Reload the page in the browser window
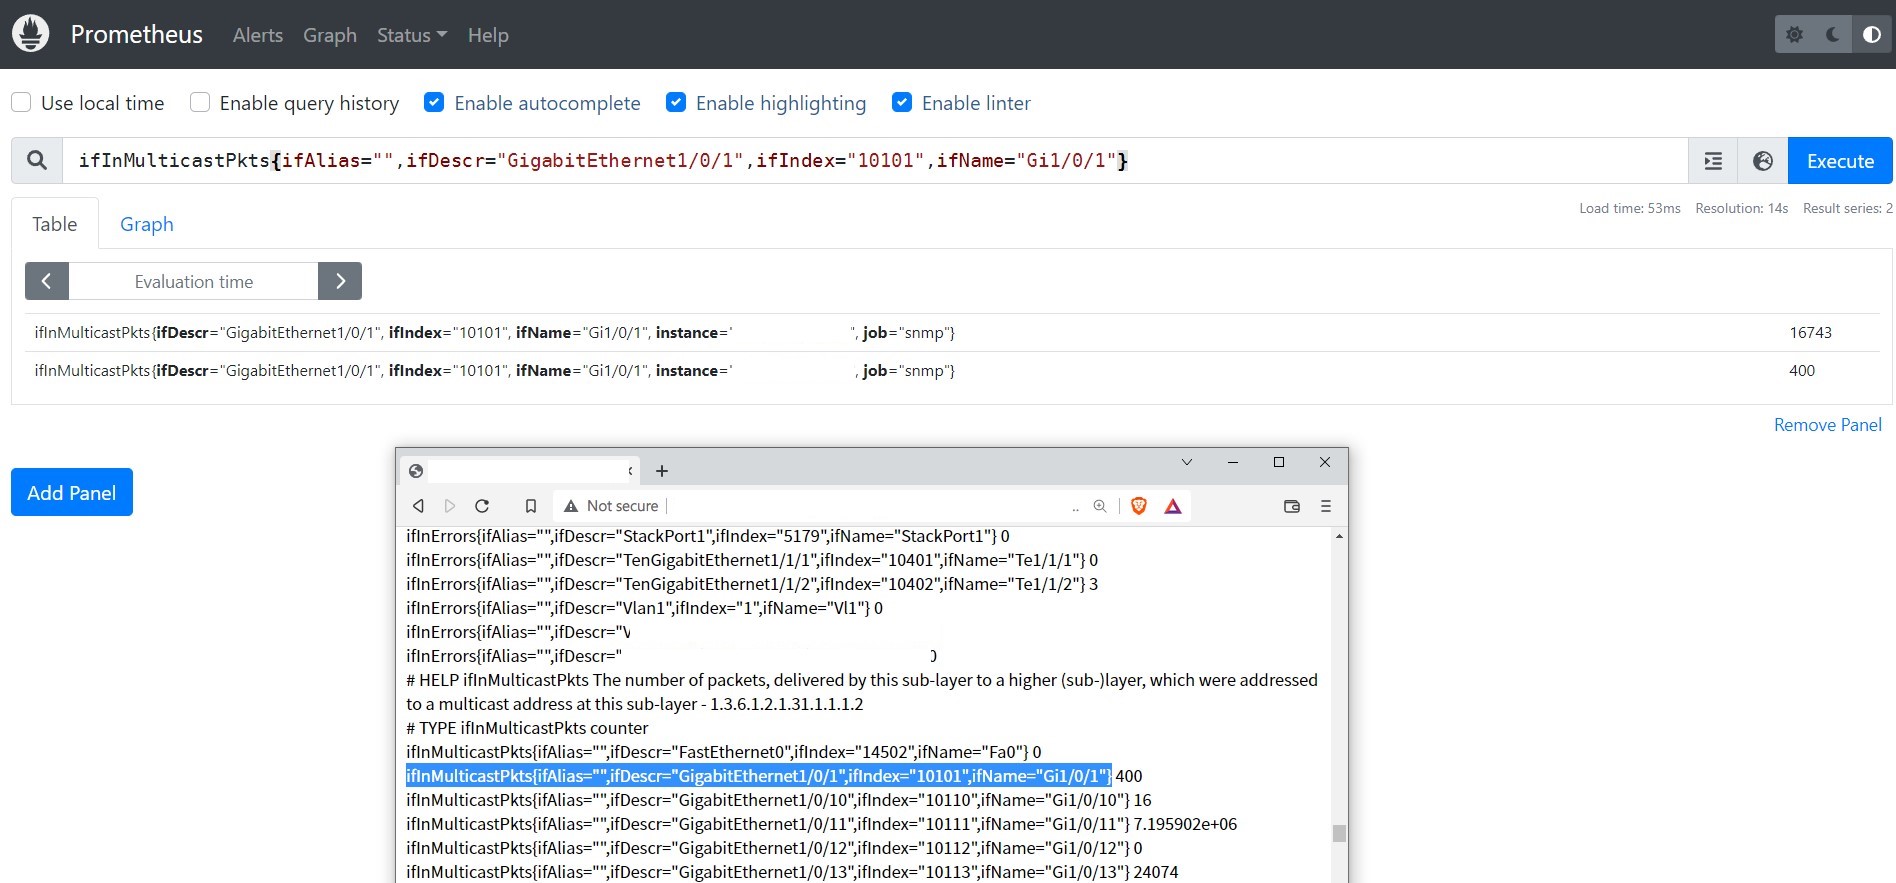Screen dimensions: 1896x883 click(482, 506)
